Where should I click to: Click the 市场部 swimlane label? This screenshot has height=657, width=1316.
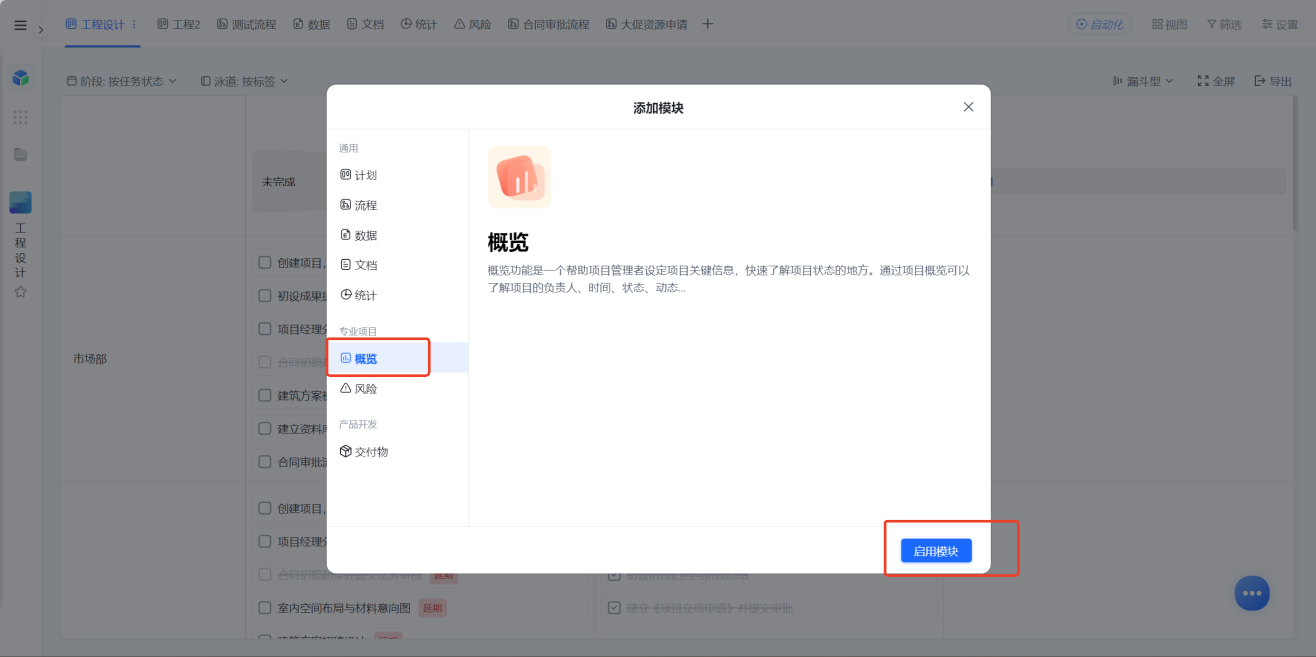(x=90, y=359)
